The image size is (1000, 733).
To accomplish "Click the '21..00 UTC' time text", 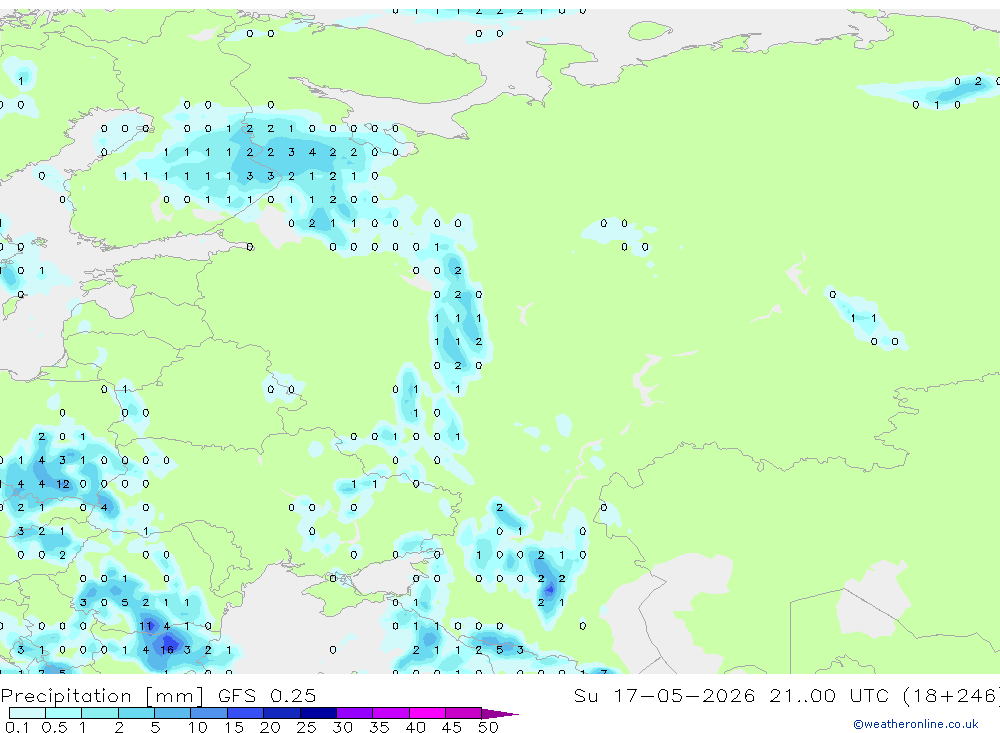I will click(x=831, y=695).
